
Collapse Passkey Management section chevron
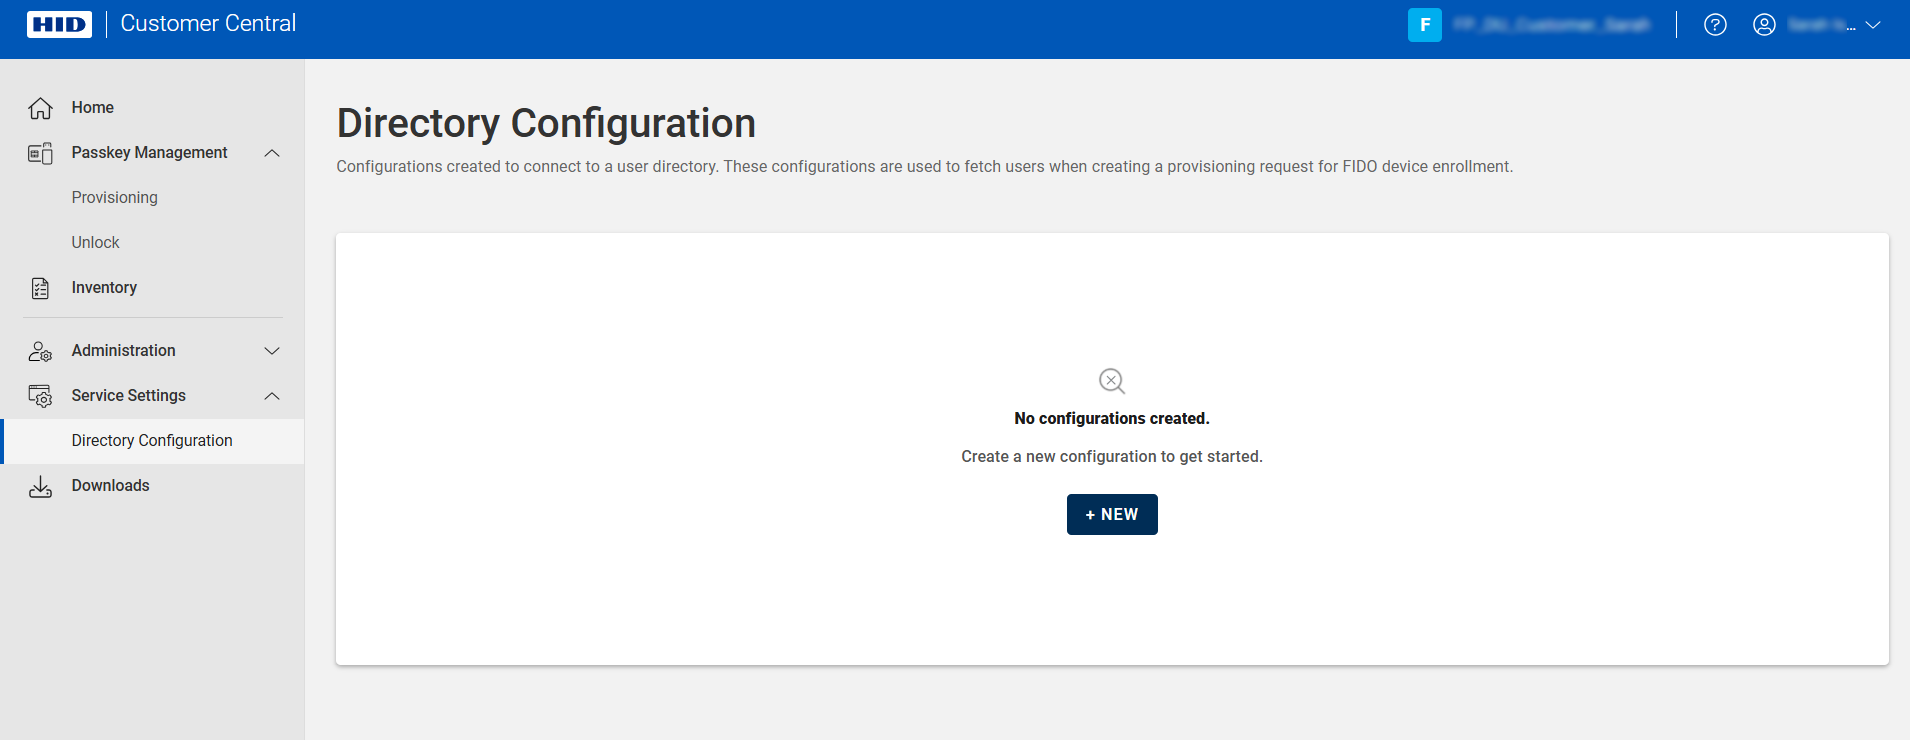coord(272,153)
